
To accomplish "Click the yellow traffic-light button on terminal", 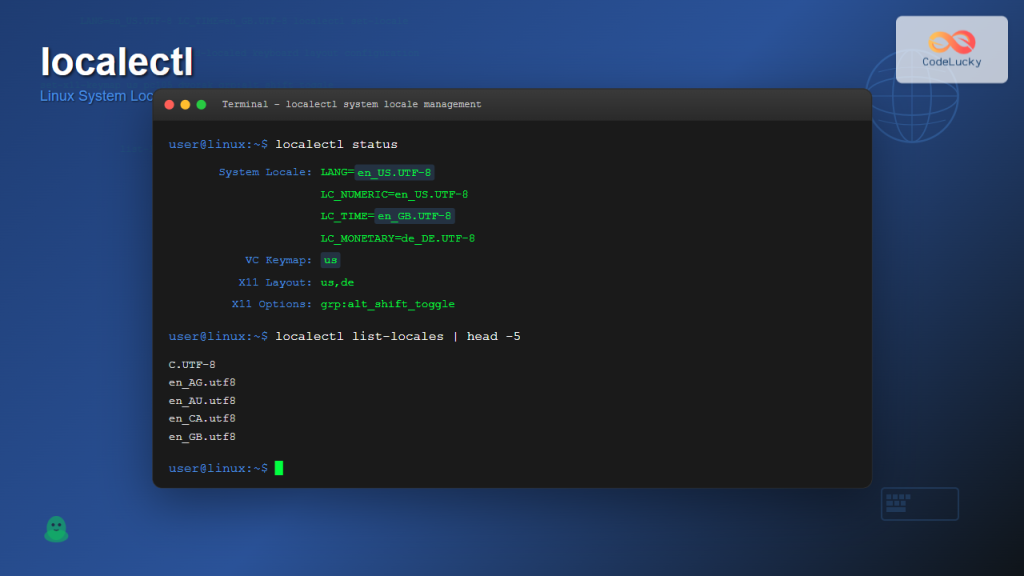I will pos(184,103).
